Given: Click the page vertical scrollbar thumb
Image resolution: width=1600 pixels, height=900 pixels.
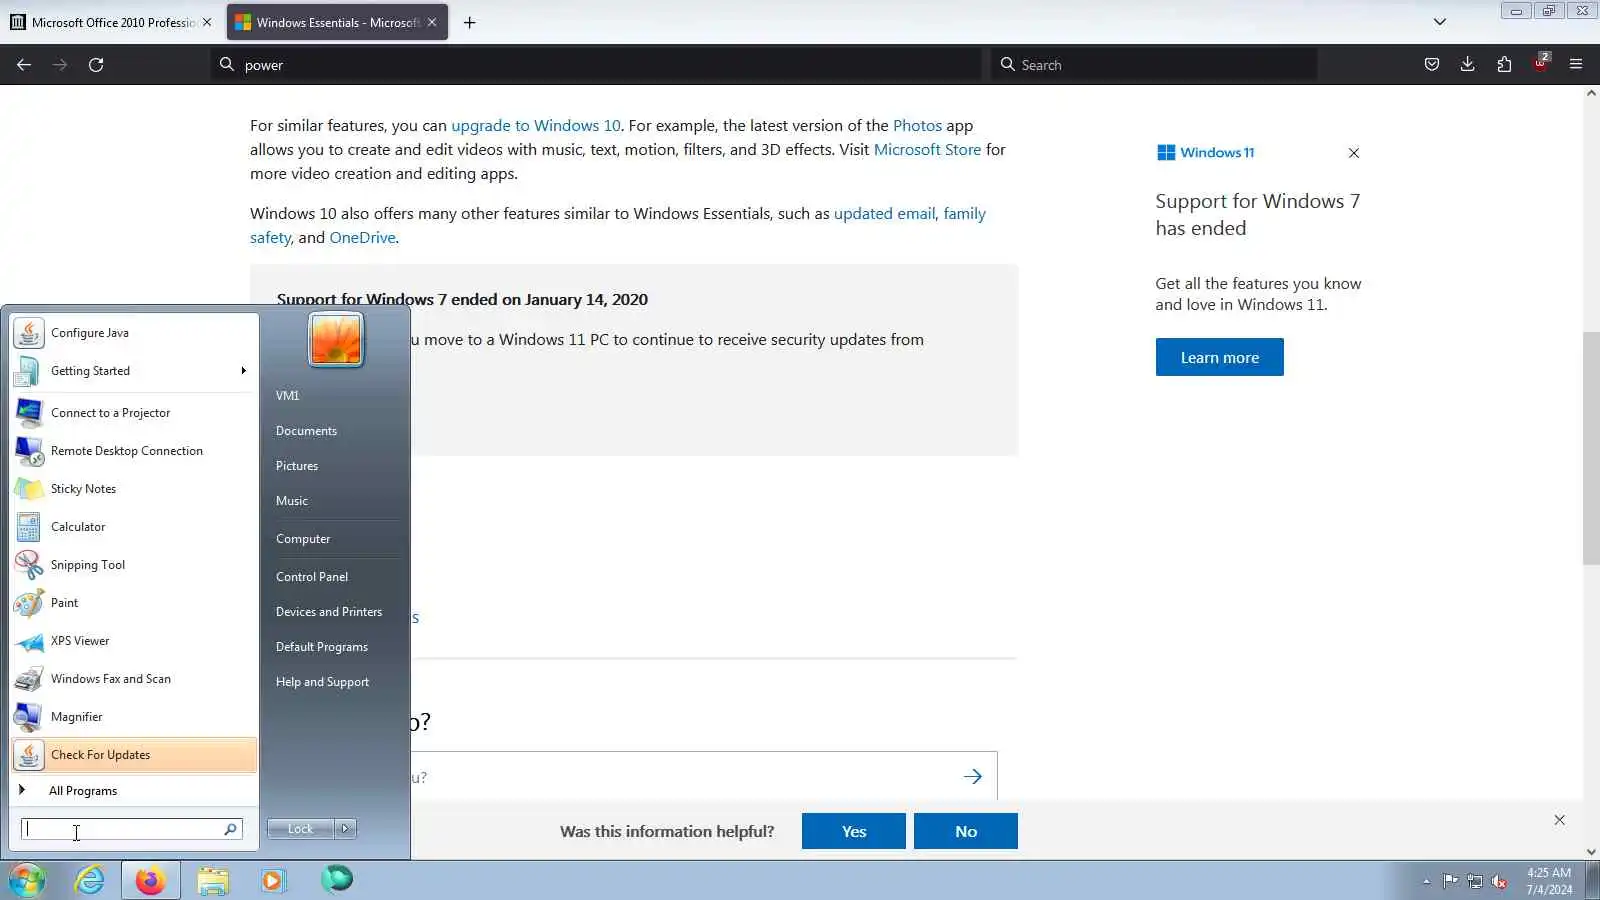Looking at the screenshot, I should pos(1591,448).
